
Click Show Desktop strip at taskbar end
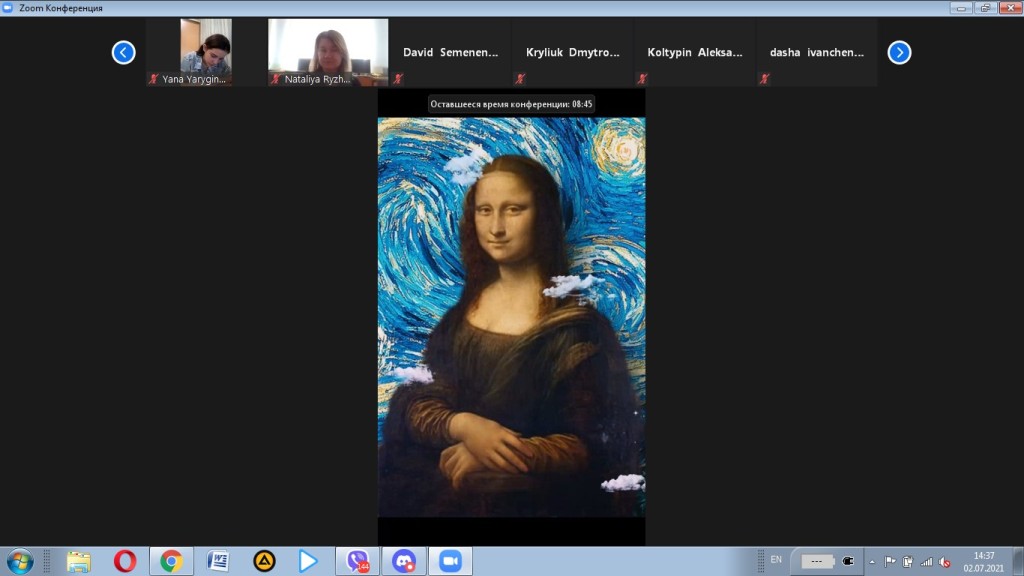pyautogui.click(x=1018, y=562)
